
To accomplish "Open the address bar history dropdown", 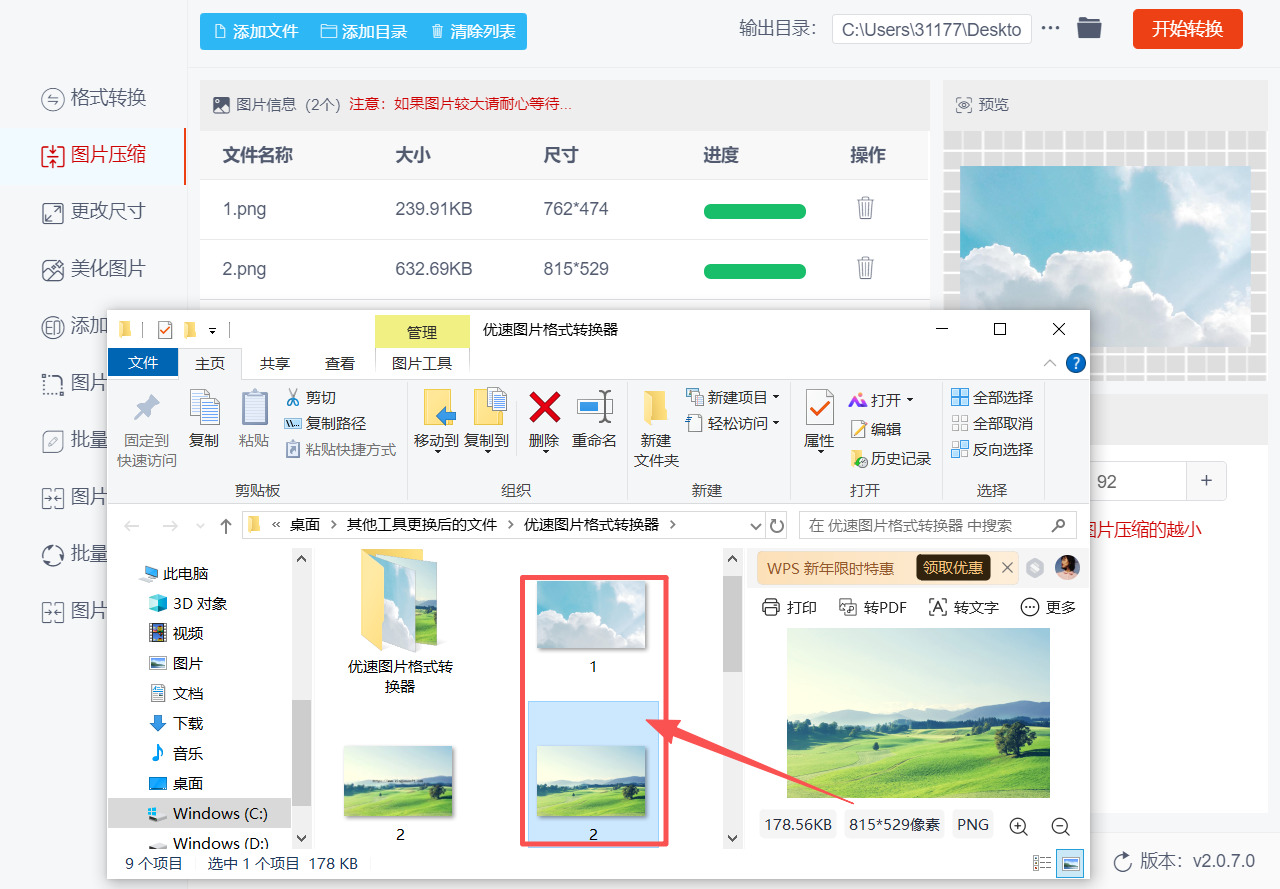I will click(x=756, y=525).
